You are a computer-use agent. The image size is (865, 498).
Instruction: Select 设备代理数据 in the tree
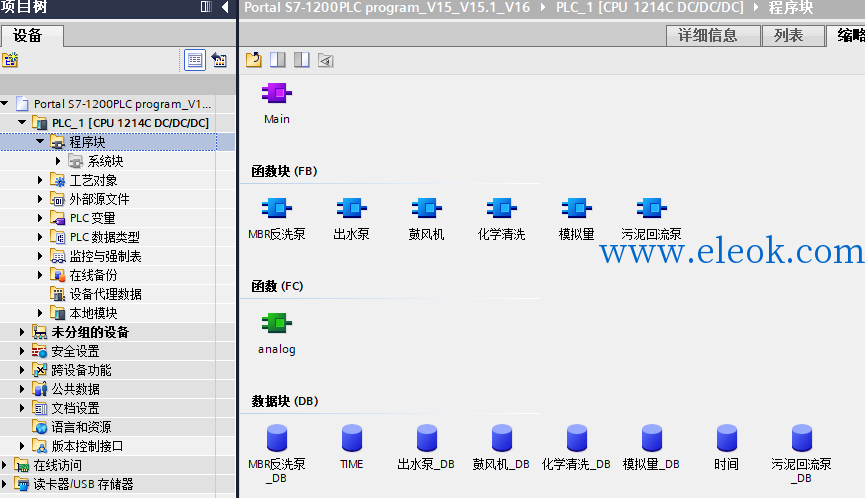tap(105, 294)
